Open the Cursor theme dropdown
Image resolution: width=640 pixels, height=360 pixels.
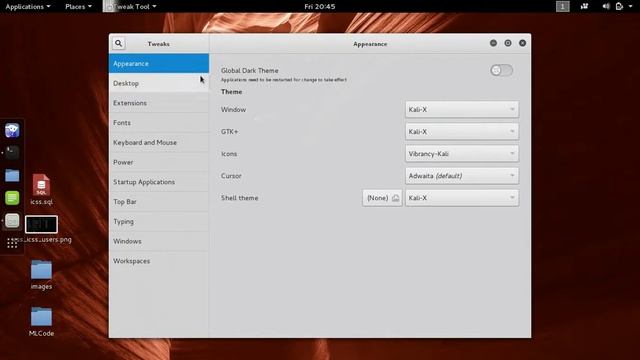click(x=462, y=176)
